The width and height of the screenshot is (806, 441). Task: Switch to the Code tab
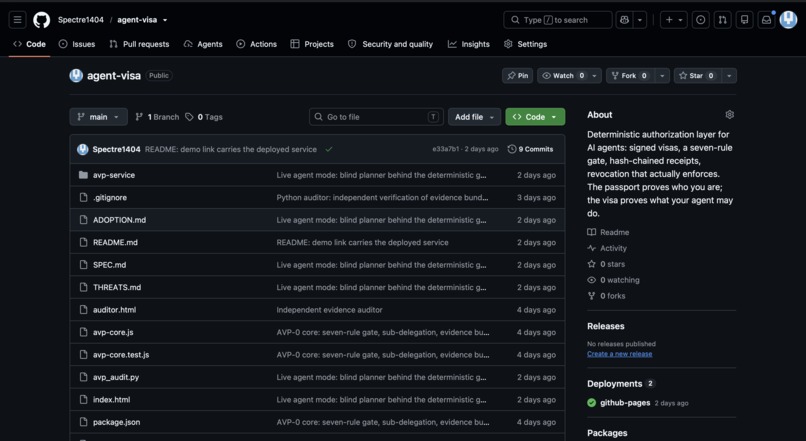point(30,44)
